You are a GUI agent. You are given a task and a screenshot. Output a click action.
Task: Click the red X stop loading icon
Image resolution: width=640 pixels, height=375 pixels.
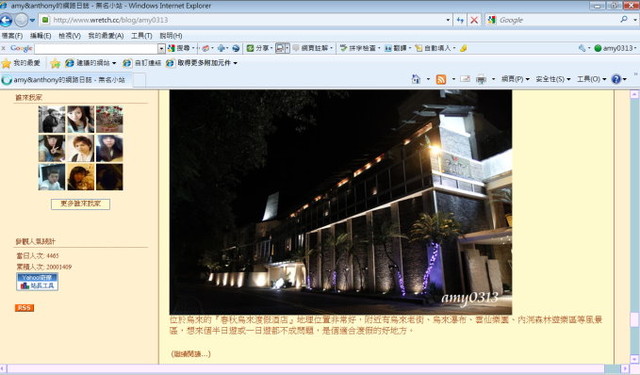[x=474, y=20]
